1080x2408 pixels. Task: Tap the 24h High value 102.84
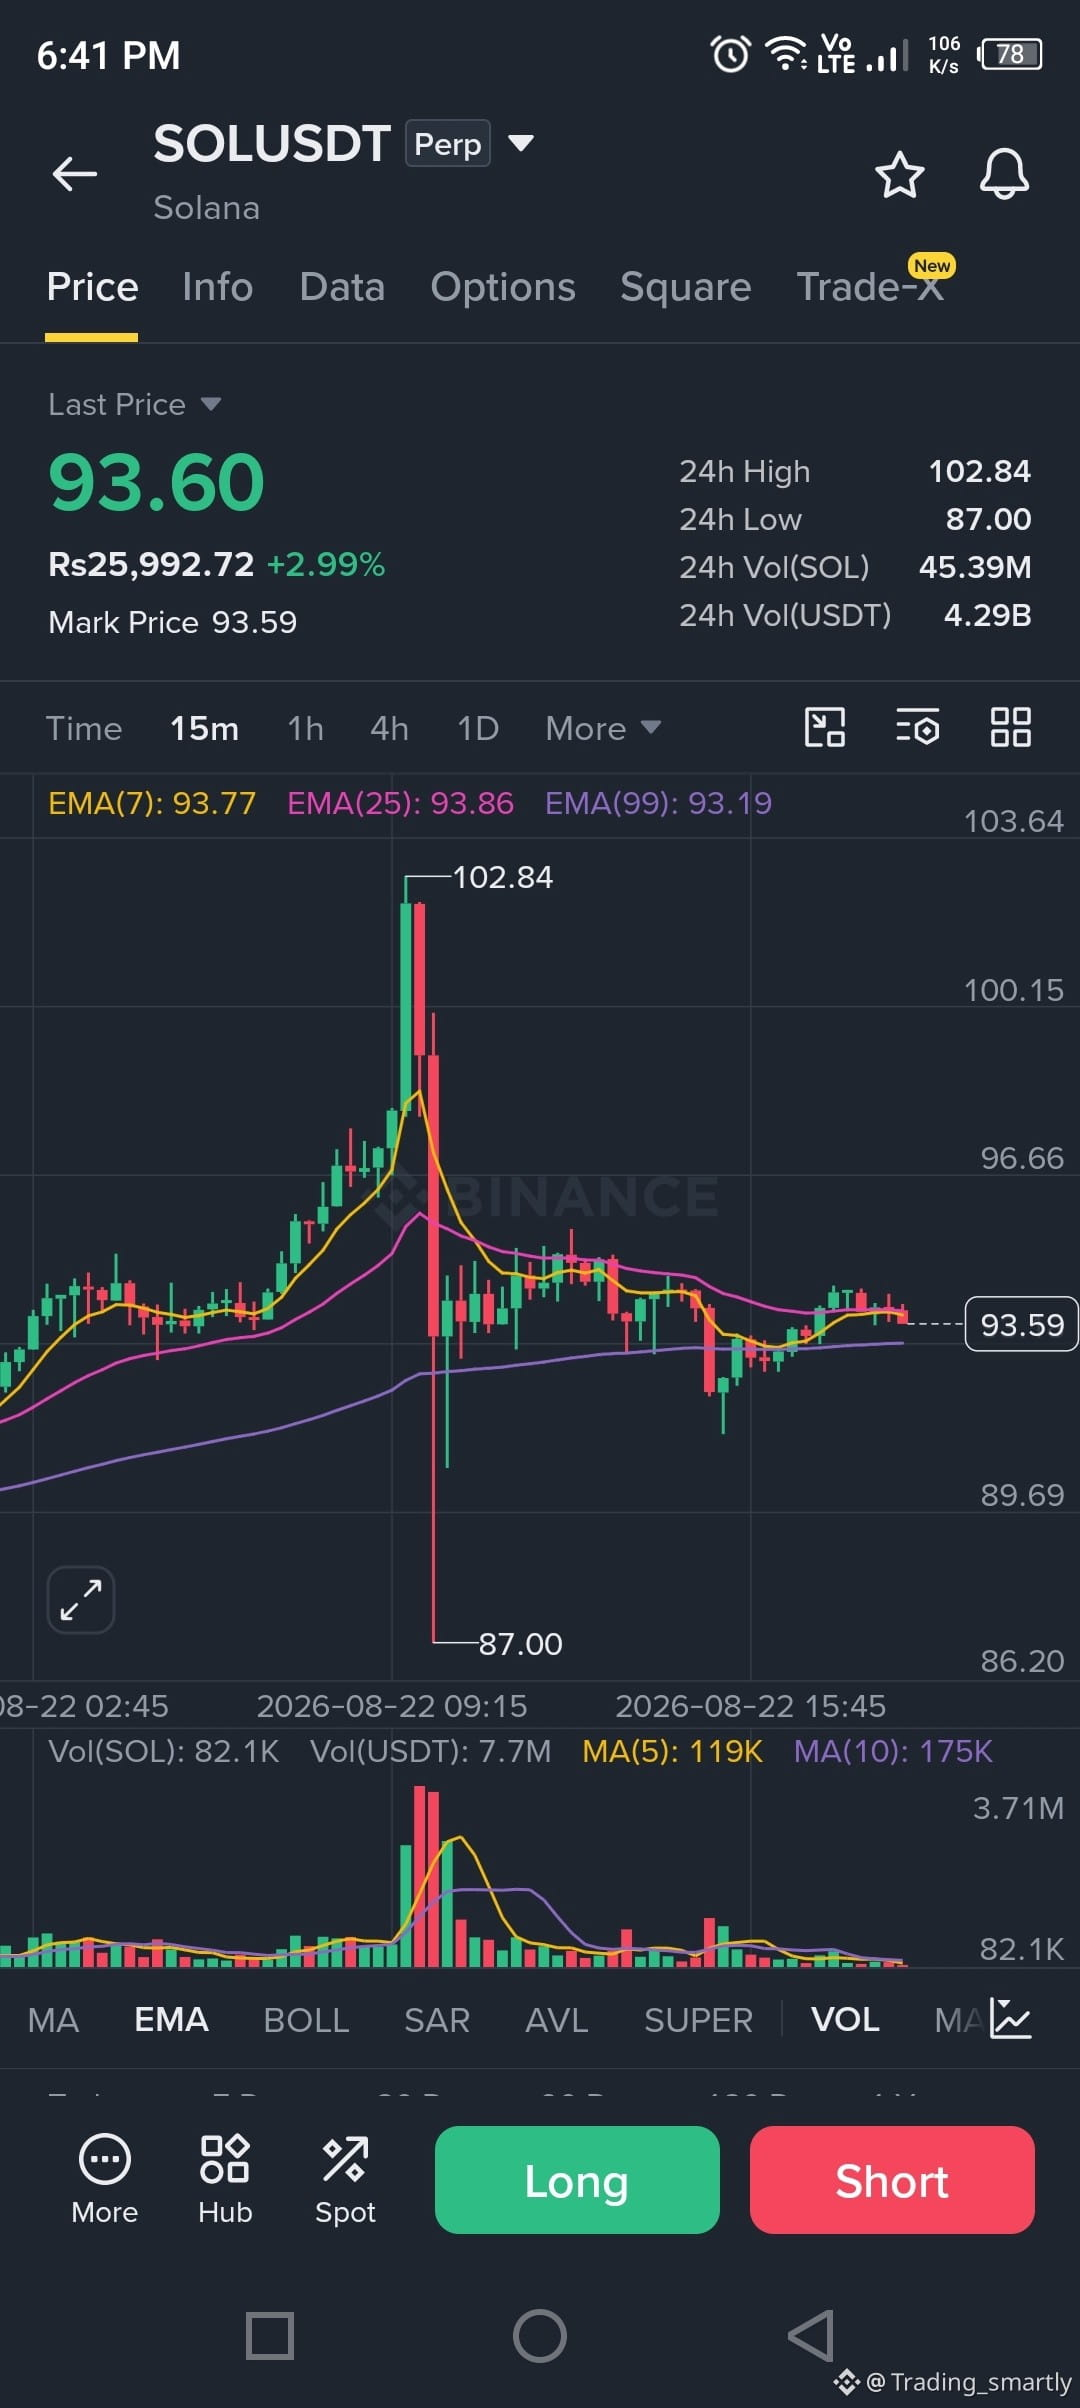click(x=980, y=471)
